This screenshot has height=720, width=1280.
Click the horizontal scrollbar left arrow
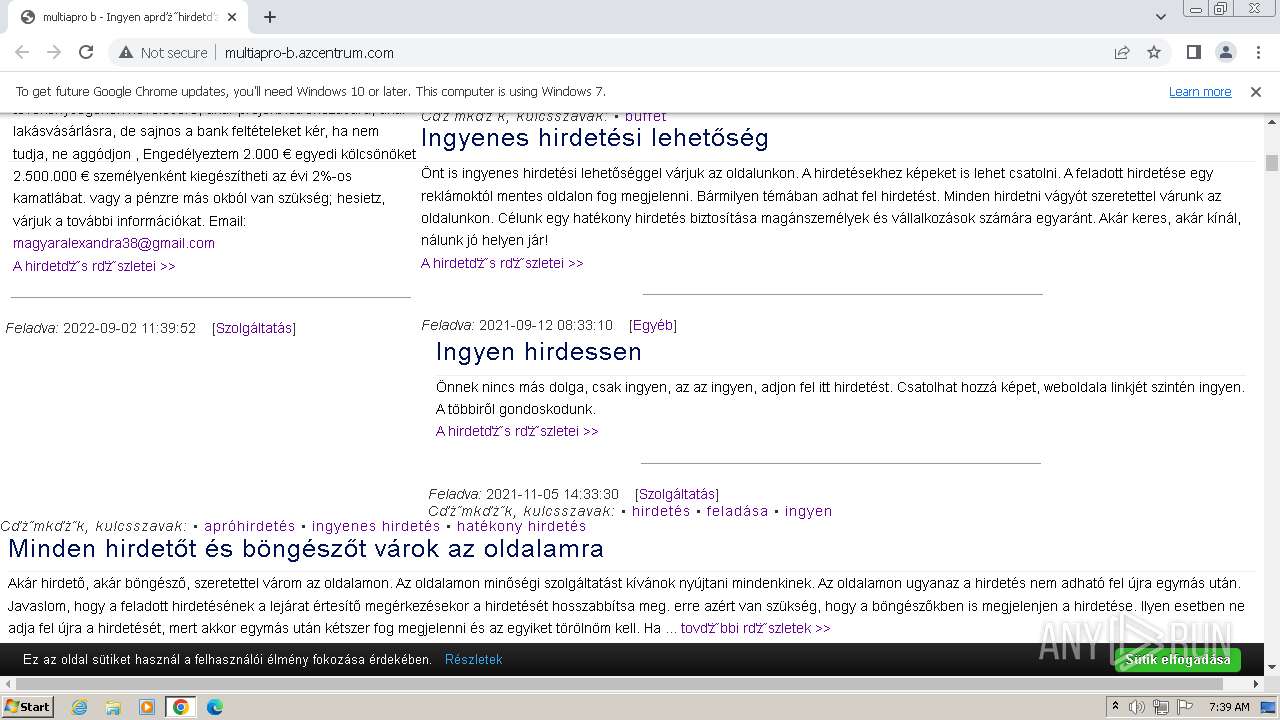point(7,684)
